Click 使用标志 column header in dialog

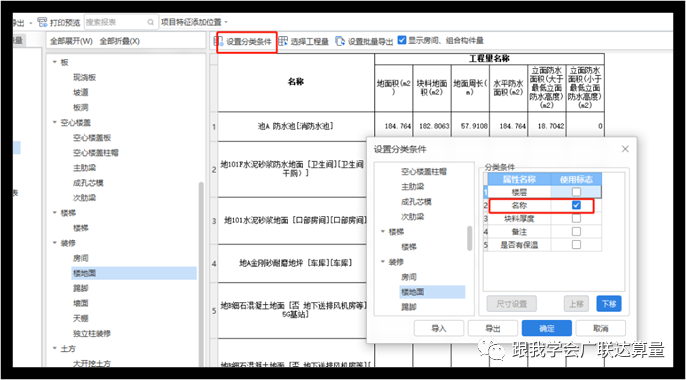click(x=576, y=179)
